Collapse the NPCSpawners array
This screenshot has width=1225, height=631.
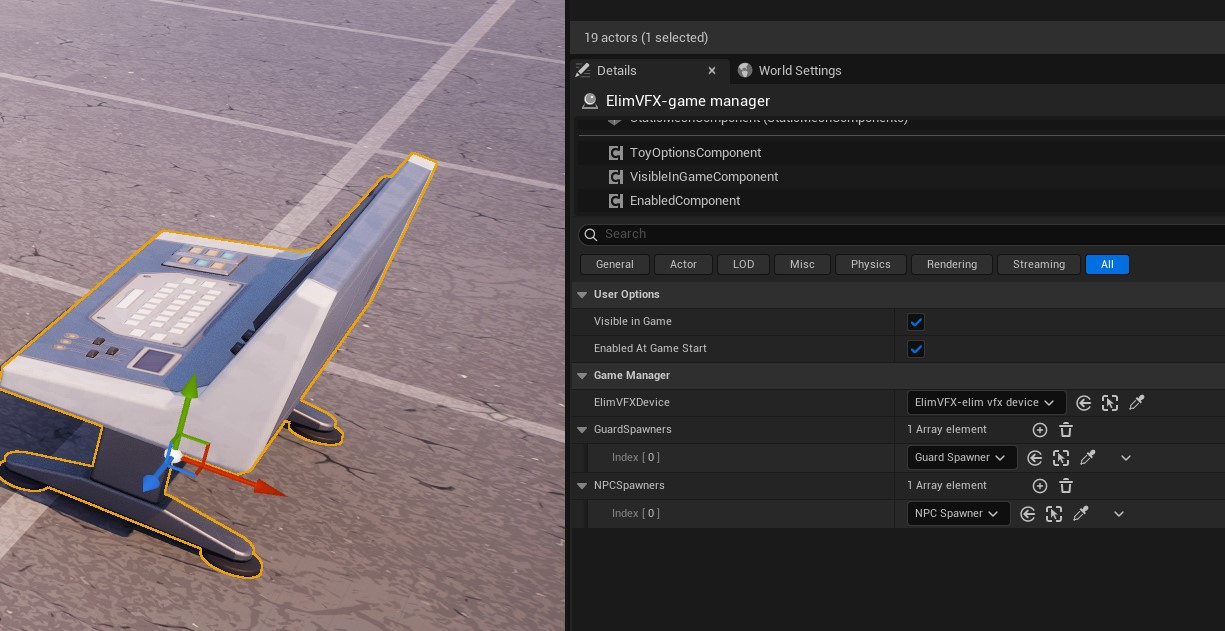click(x=582, y=486)
